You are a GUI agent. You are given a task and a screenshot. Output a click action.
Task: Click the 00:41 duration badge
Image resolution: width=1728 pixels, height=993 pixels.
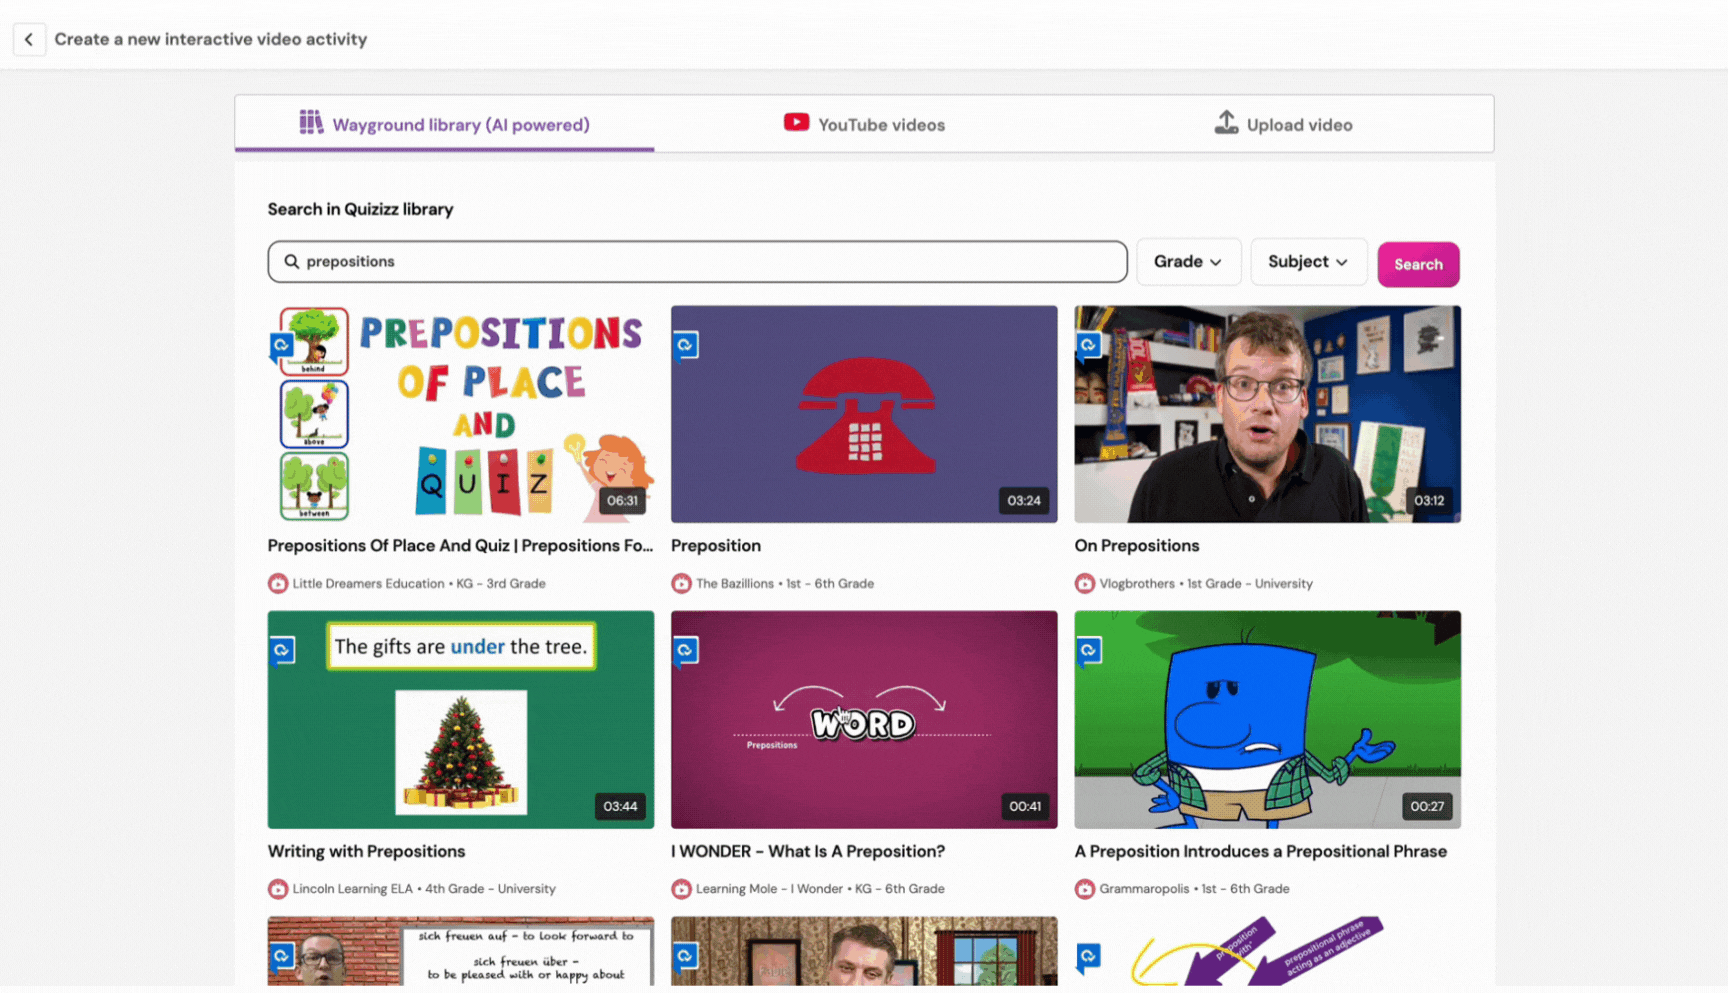pyautogui.click(x=1025, y=806)
